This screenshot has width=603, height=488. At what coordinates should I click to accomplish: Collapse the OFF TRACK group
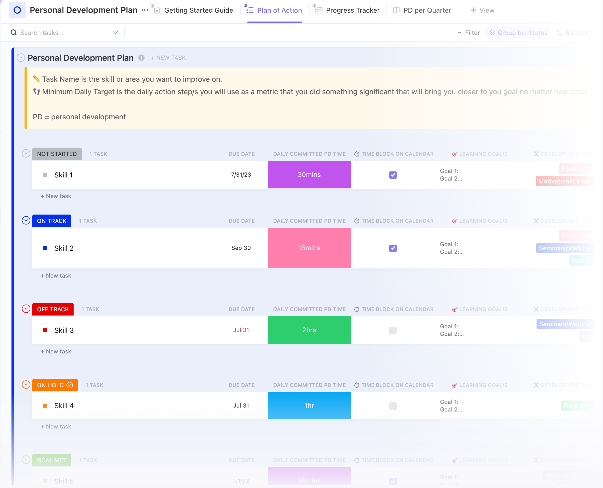[x=26, y=308]
